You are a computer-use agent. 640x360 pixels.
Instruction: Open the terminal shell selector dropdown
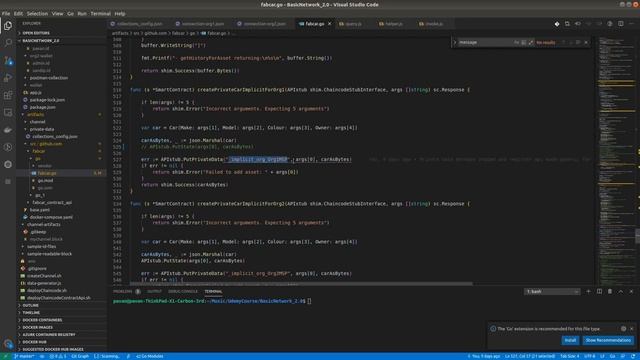(552, 291)
